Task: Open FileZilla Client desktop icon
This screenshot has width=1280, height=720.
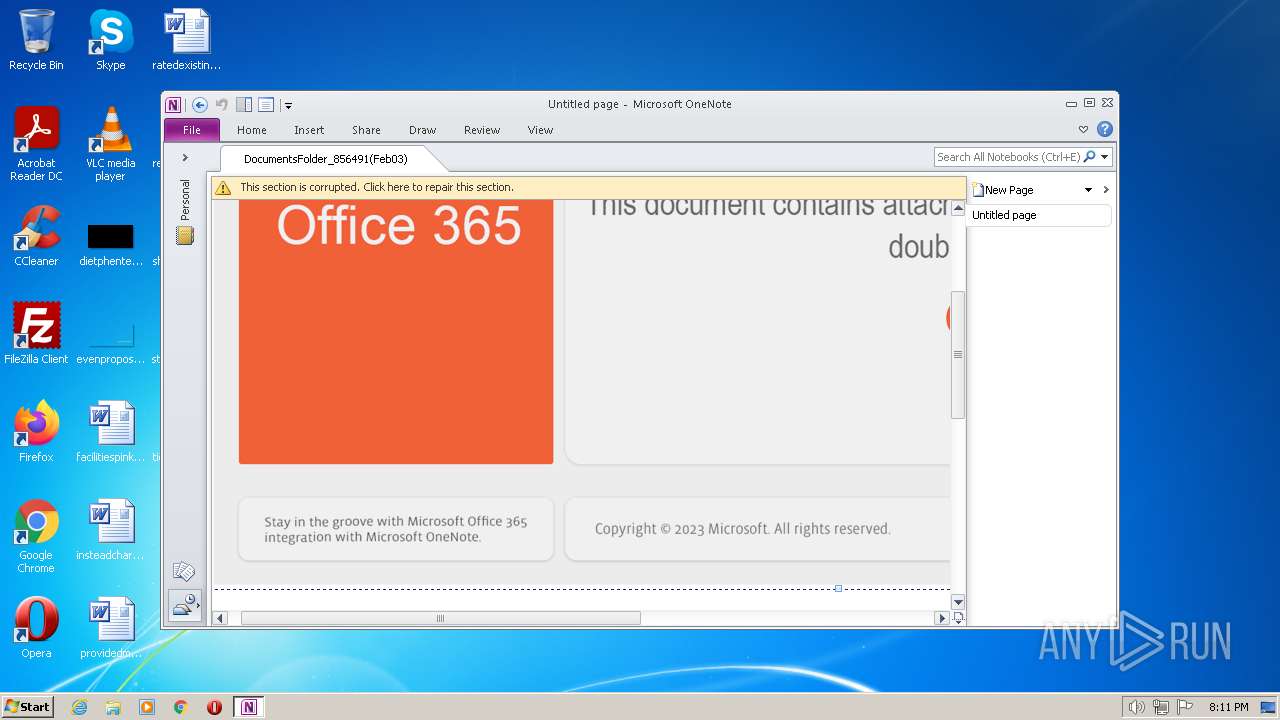Action: click(x=36, y=333)
